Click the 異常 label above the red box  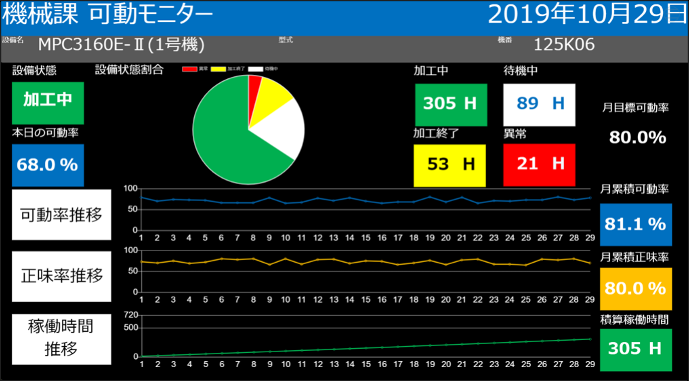point(515,134)
